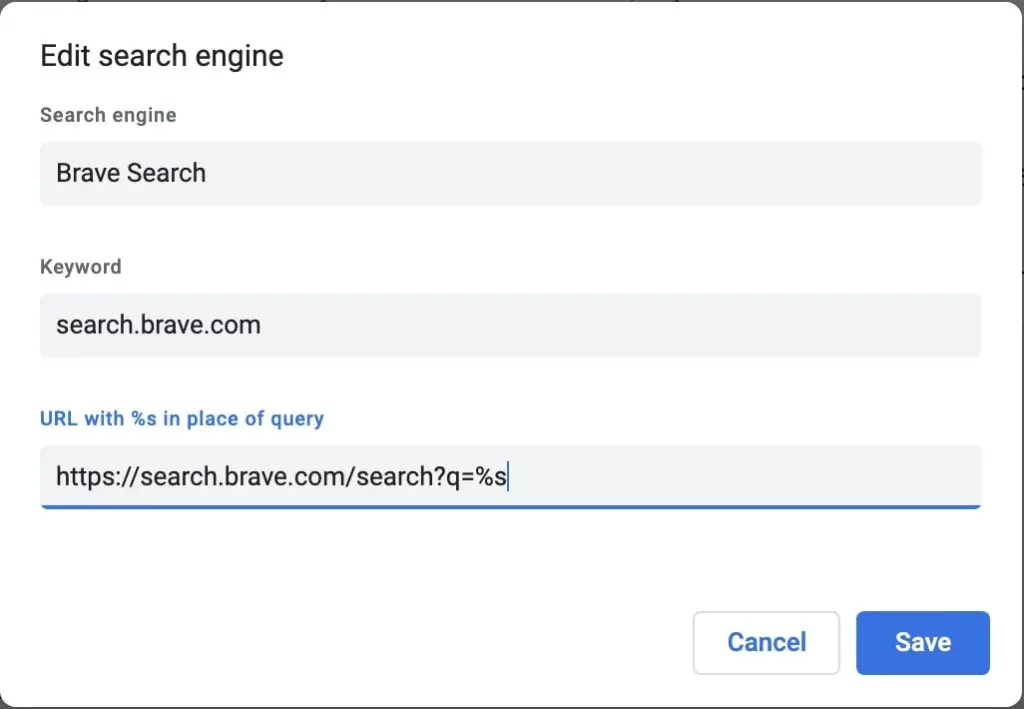1024x709 pixels.
Task: Click the 'https://' prefix in the URL field
Action: (x=97, y=477)
